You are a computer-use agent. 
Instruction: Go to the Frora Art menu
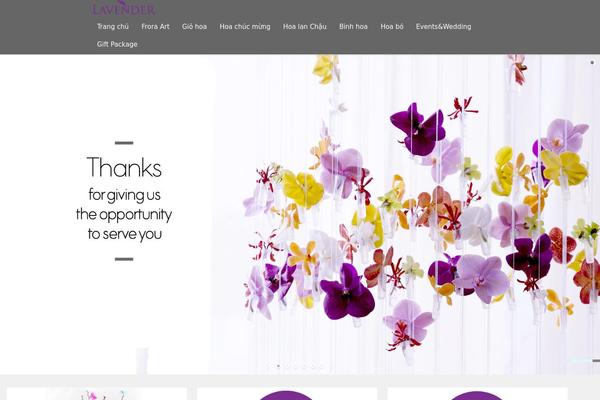(155, 26)
